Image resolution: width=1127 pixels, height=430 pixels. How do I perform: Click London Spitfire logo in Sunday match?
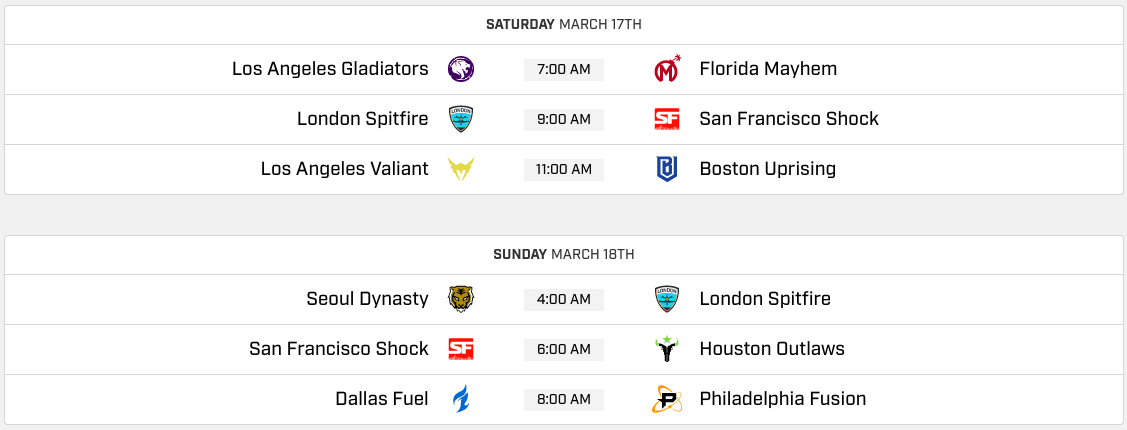tap(667, 298)
